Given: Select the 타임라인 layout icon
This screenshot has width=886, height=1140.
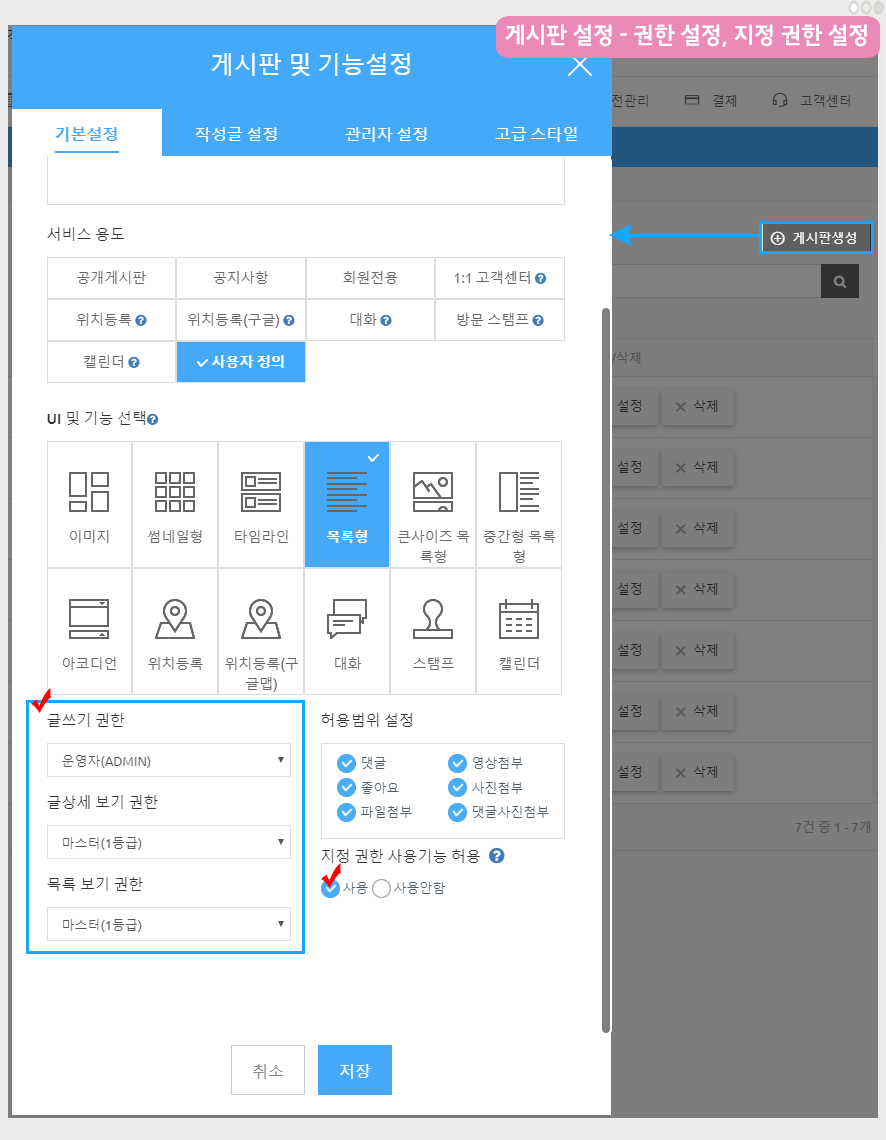Looking at the screenshot, I should pyautogui.click(x=261, y=492).
